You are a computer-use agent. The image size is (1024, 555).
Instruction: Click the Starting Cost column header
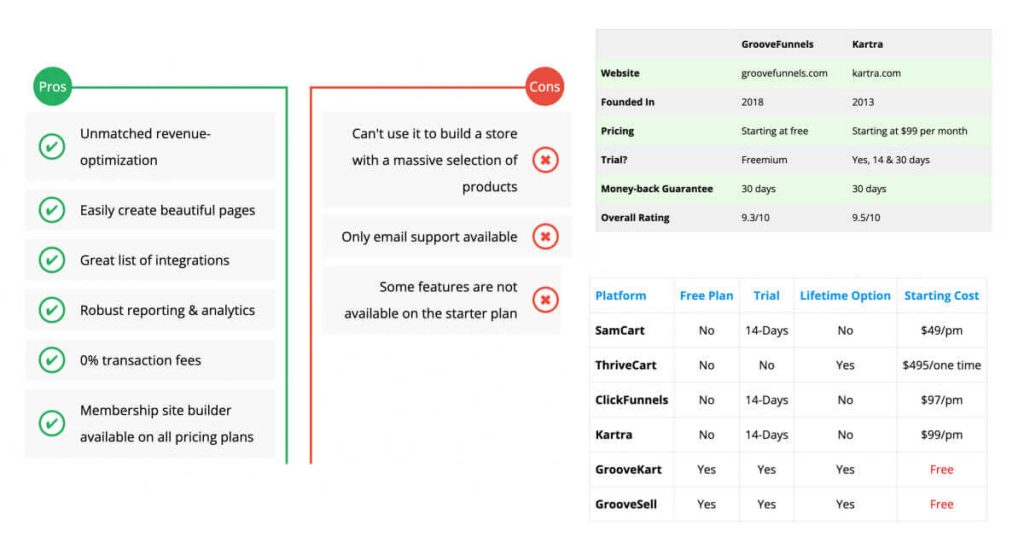(x=941, y=295)
